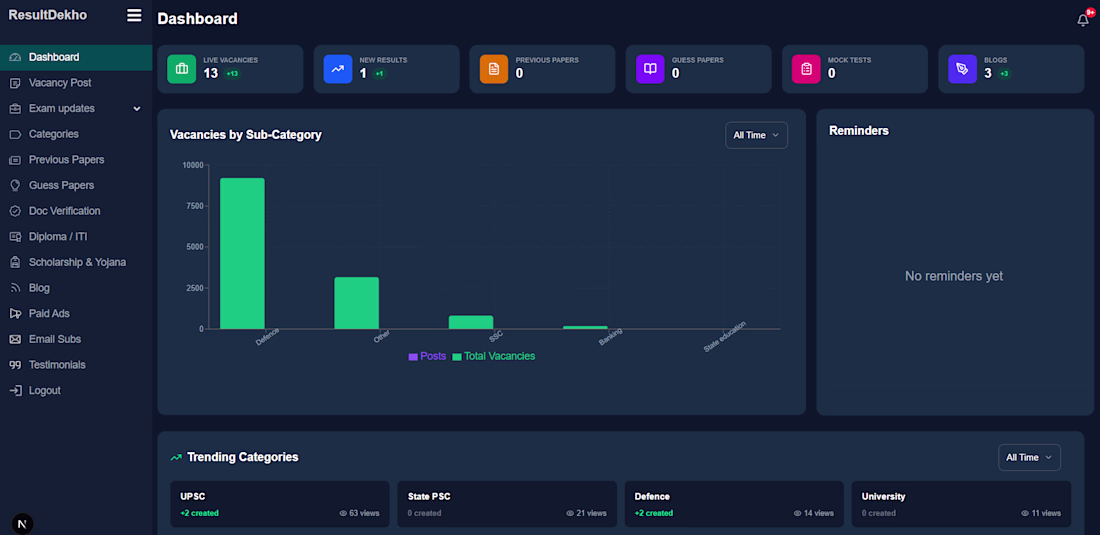The image size is (1100, 535).
Task: Click the Defence bar in the chart
Action: point(242,253)
